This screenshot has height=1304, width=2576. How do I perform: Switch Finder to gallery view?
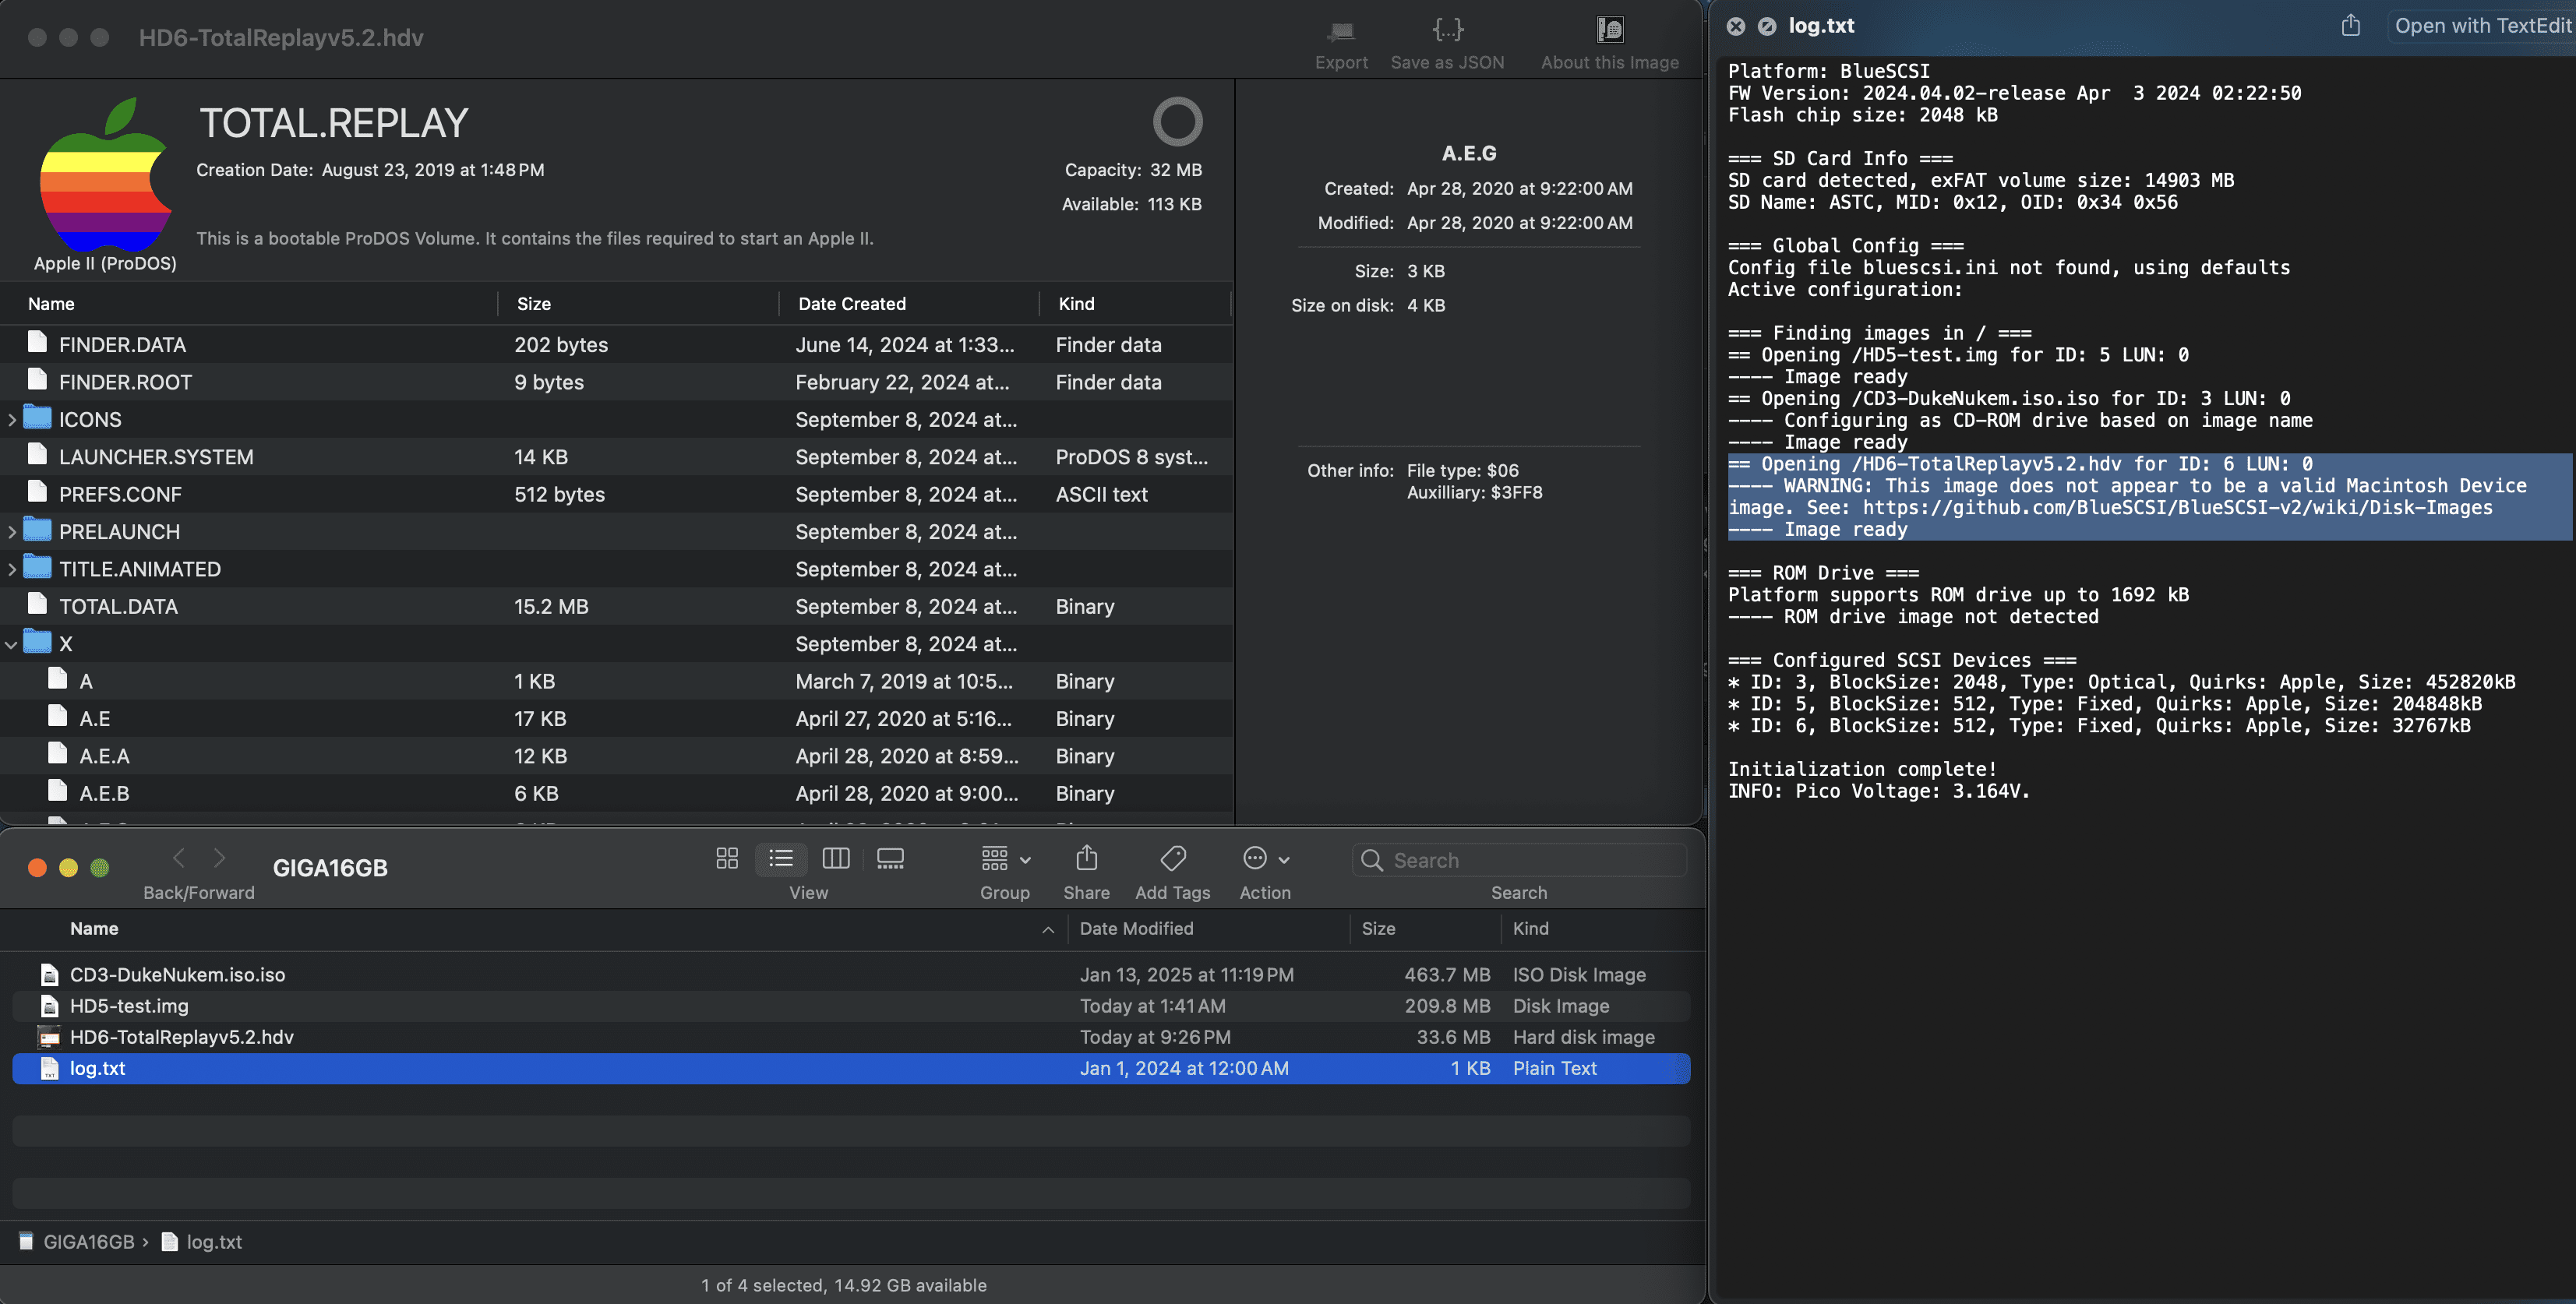890,858
